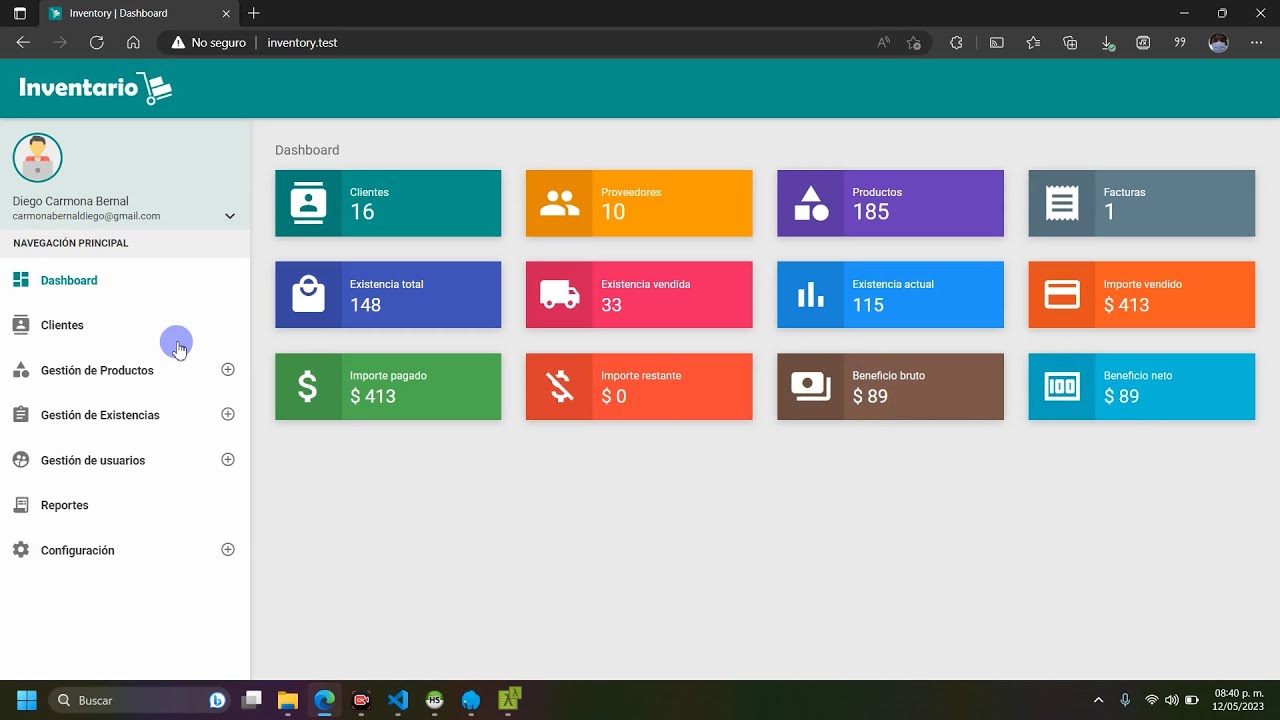Click the Inventario logo link
Image resolution: width=1280 pixels, height=720 pixels.
(96, 88)
